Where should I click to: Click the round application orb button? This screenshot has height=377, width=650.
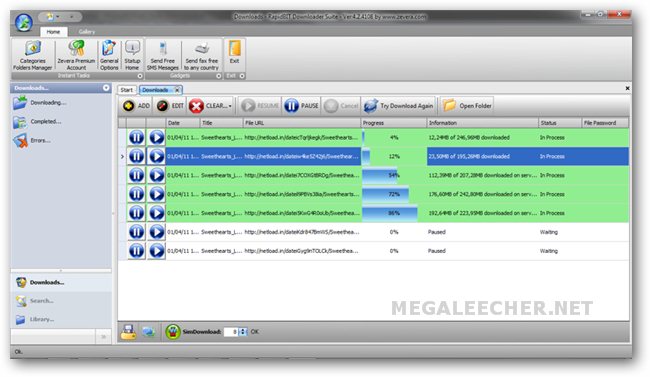(x=24, y=22)
